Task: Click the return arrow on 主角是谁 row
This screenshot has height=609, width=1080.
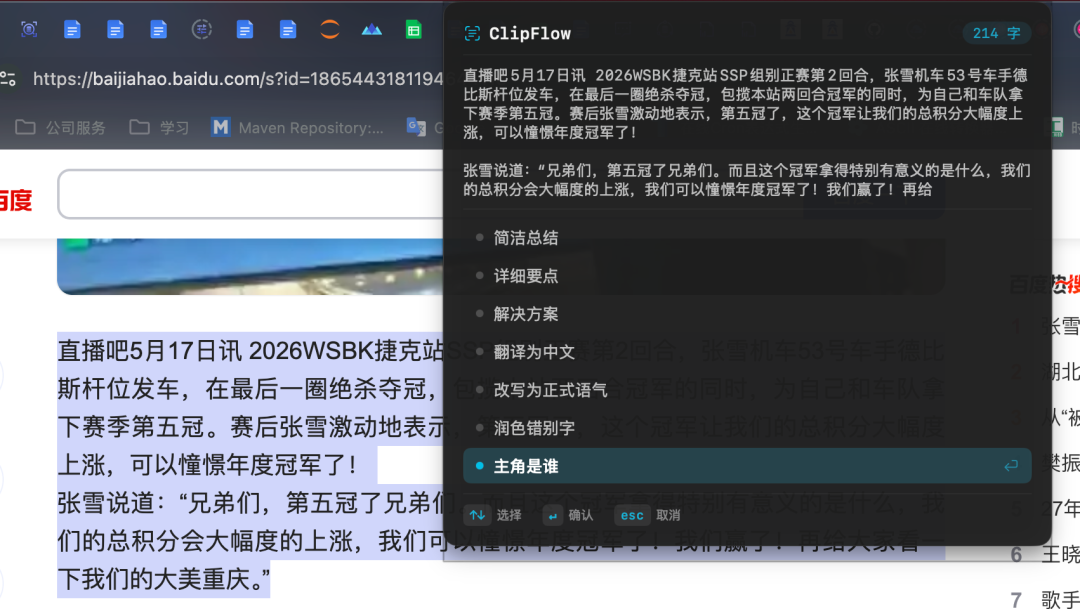Action: click(x=1011, y=466)
